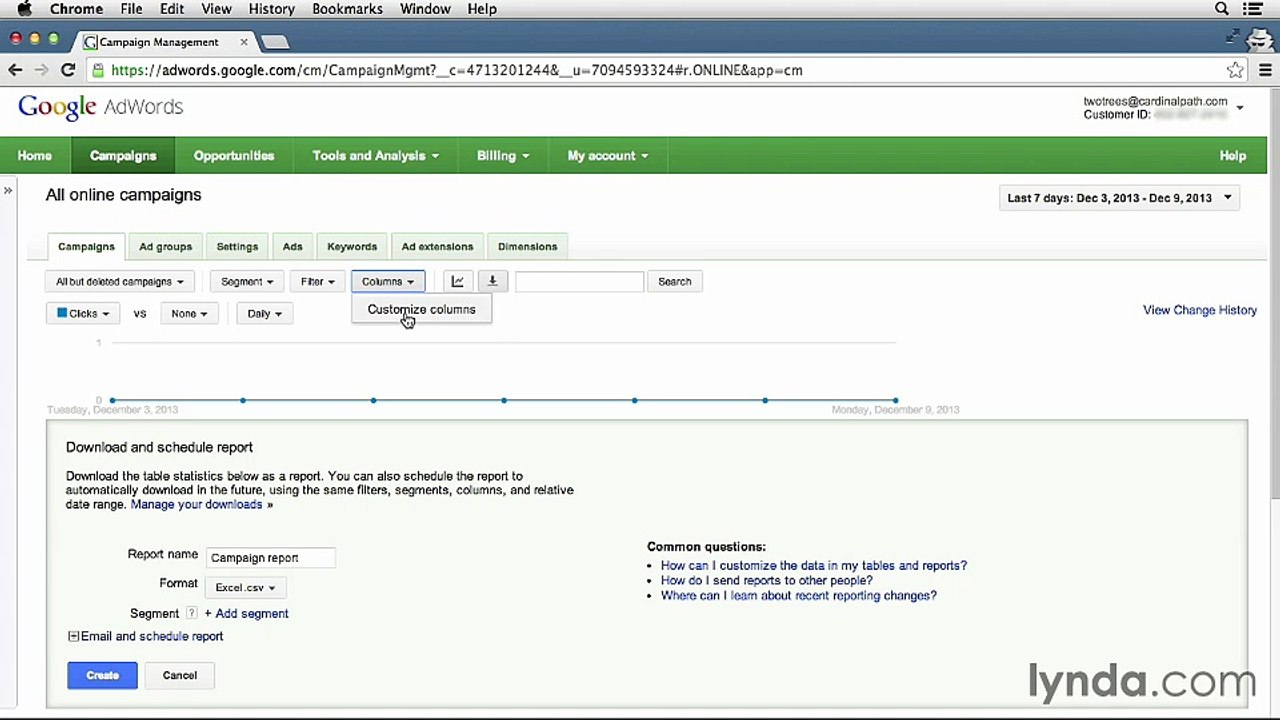Open My account menu

[x=608, y=156]
